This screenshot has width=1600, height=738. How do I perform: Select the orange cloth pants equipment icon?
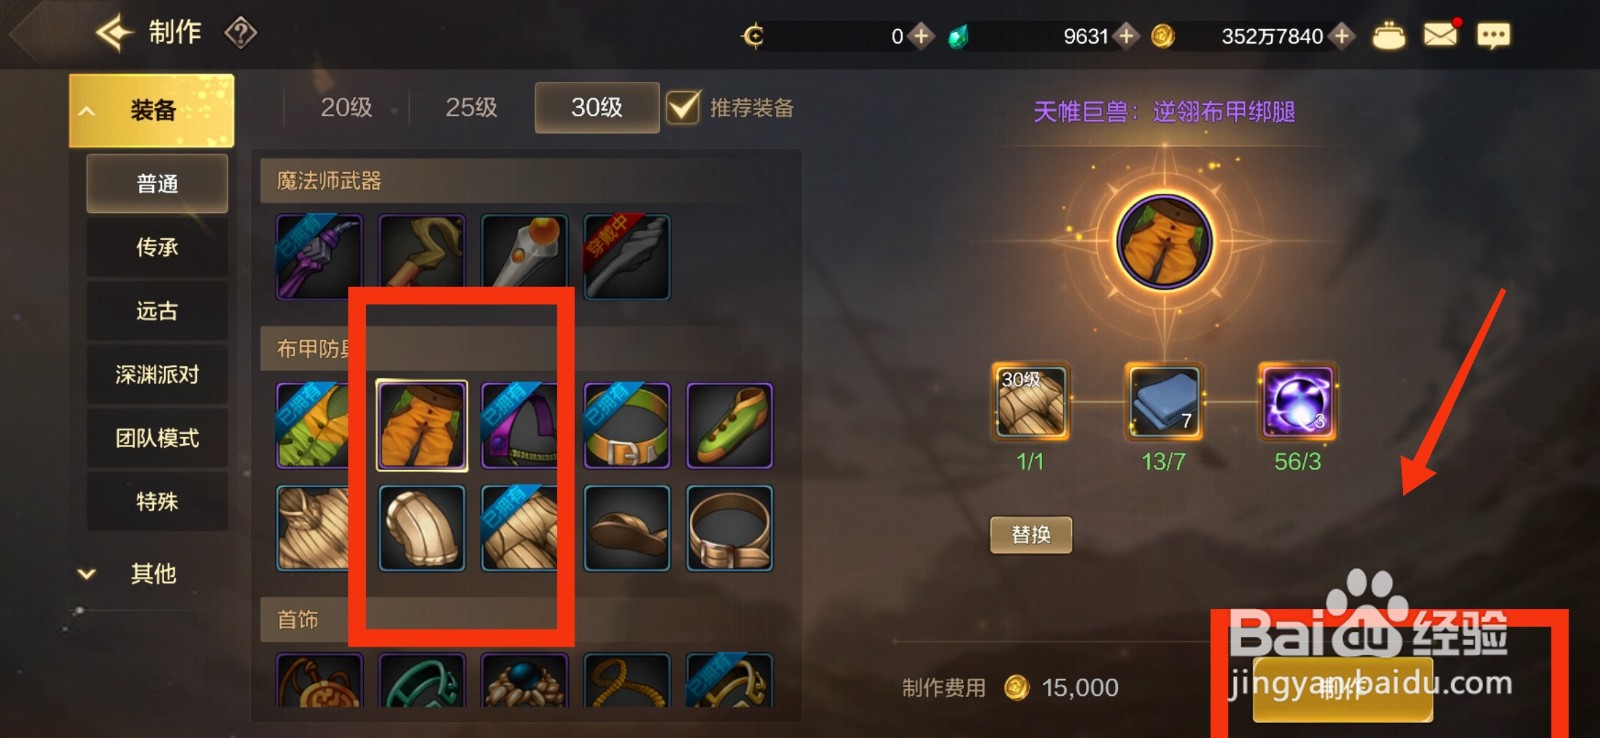pos(421,425)
